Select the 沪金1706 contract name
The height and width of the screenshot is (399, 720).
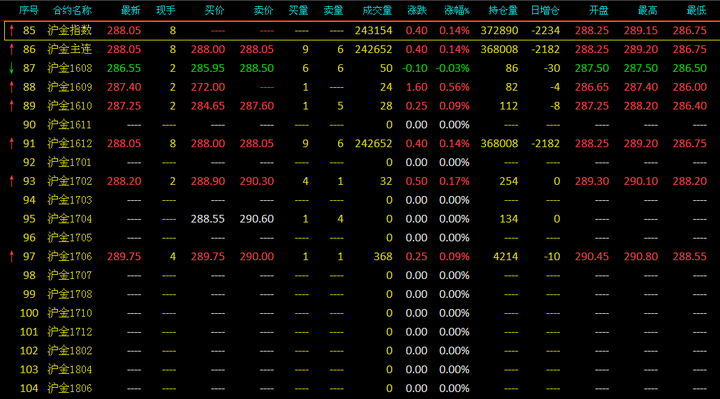pos(70,256)
